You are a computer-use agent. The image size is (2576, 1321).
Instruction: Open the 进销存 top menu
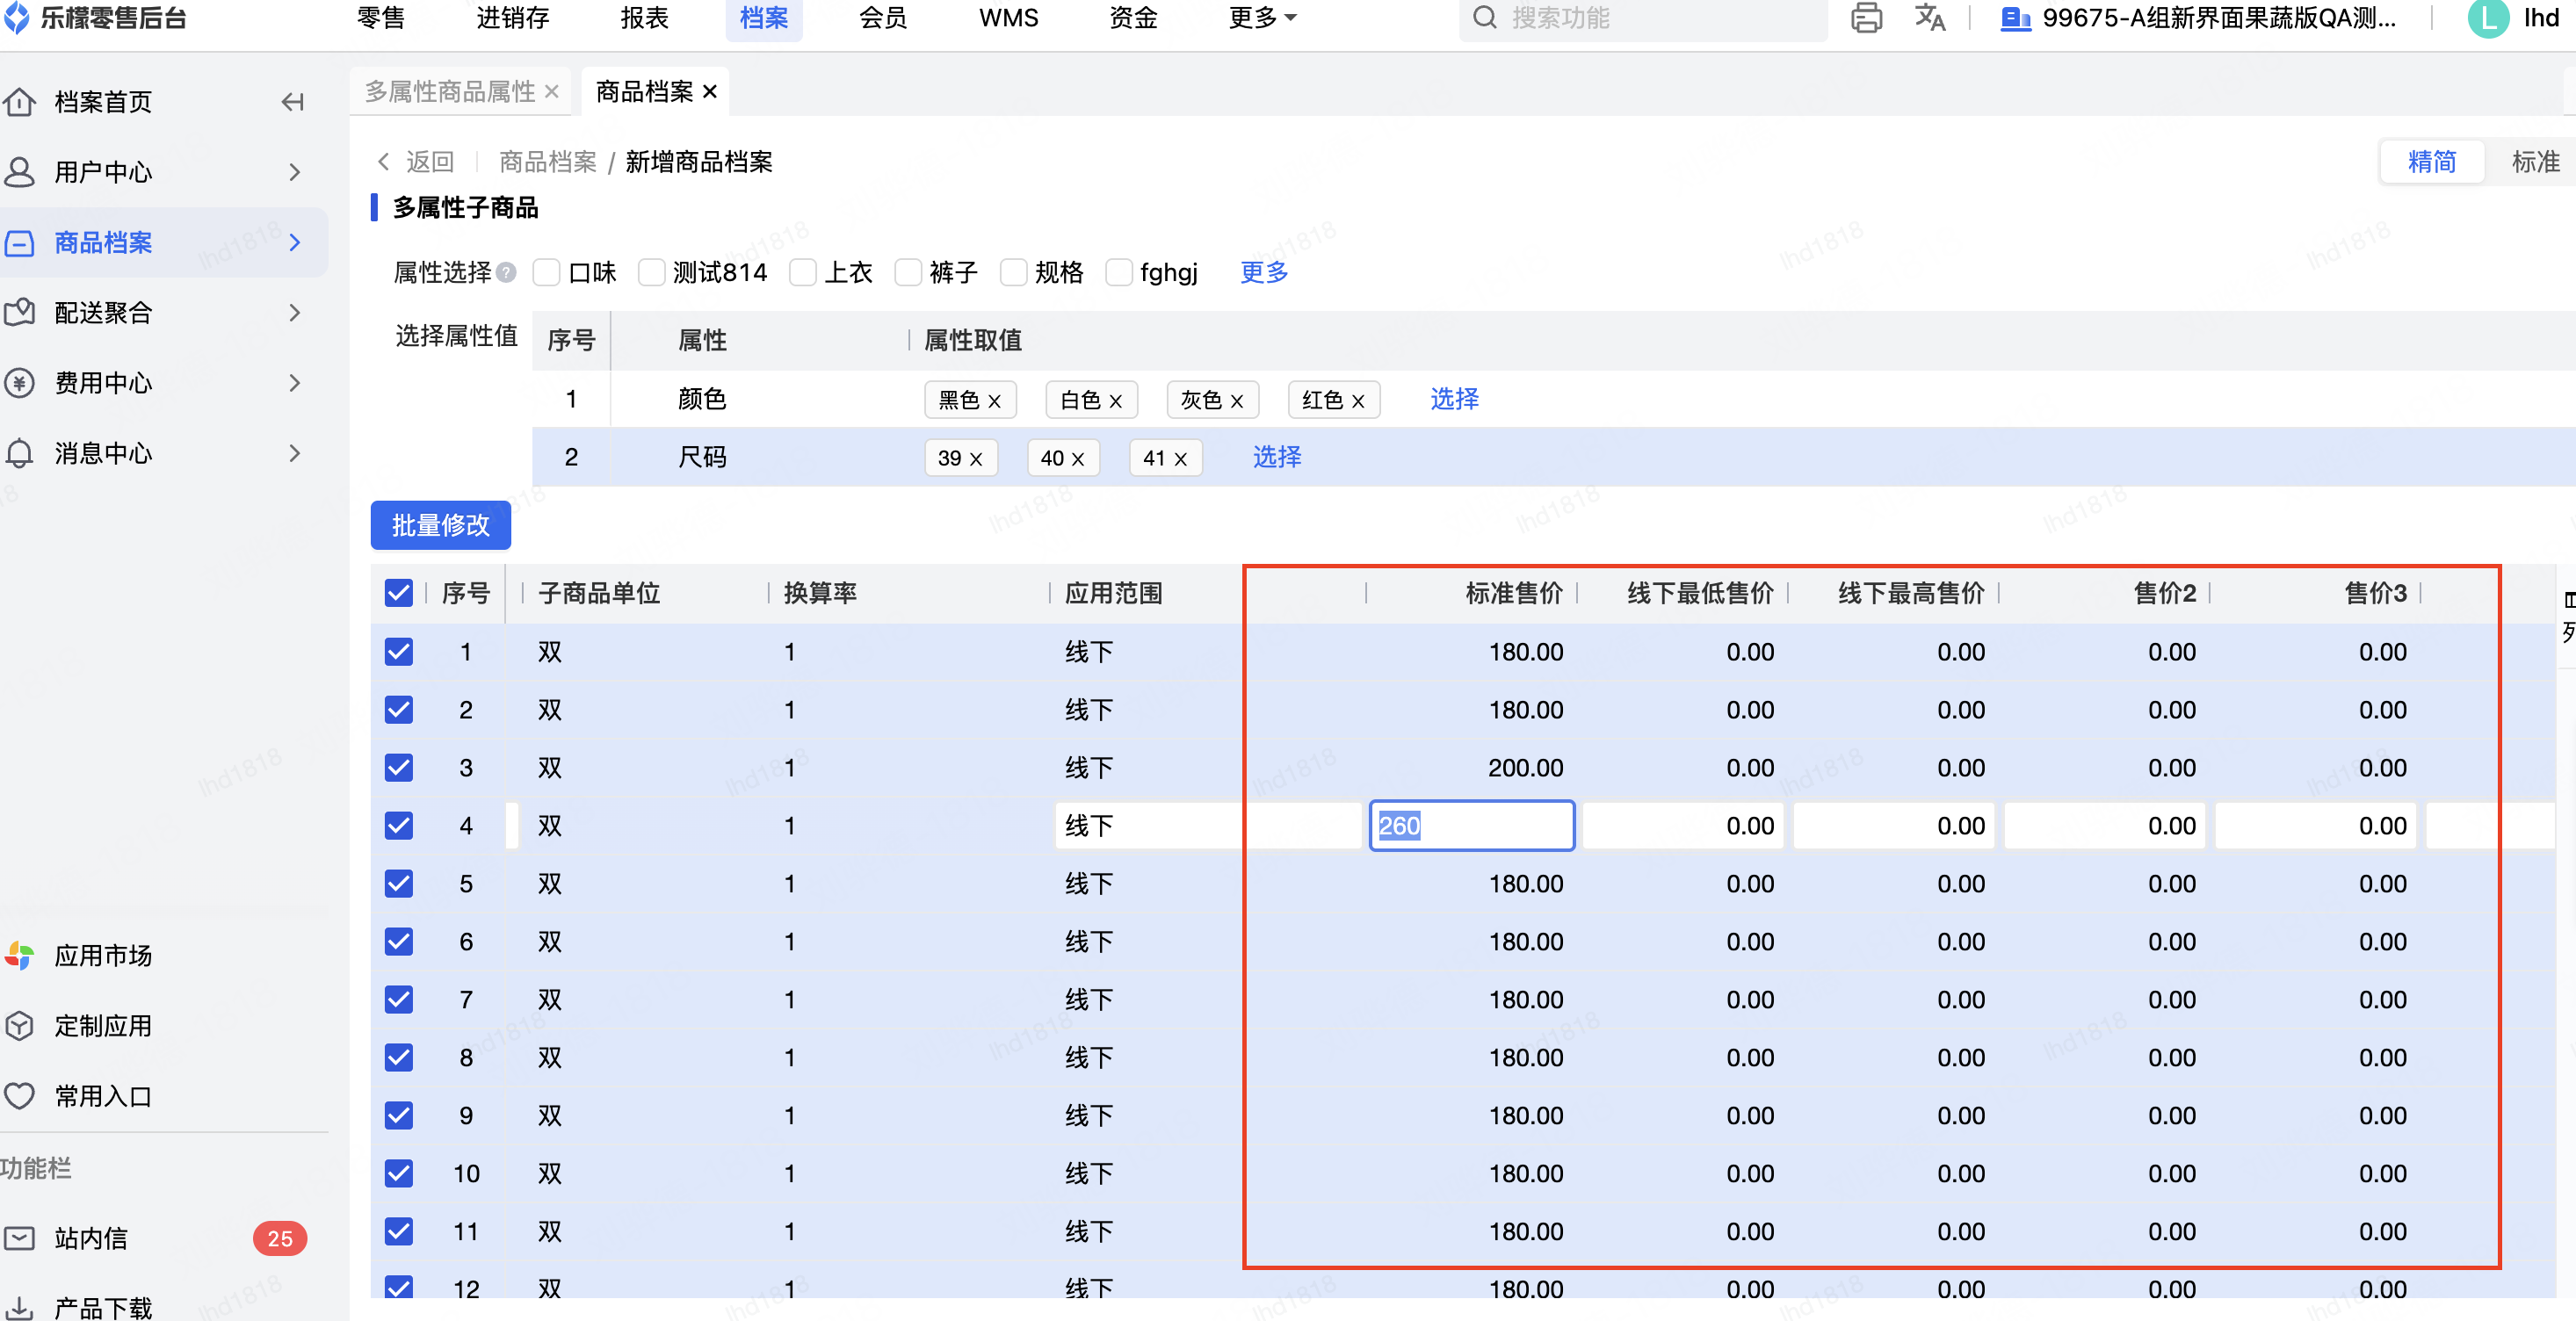click(x=512, y=18)
